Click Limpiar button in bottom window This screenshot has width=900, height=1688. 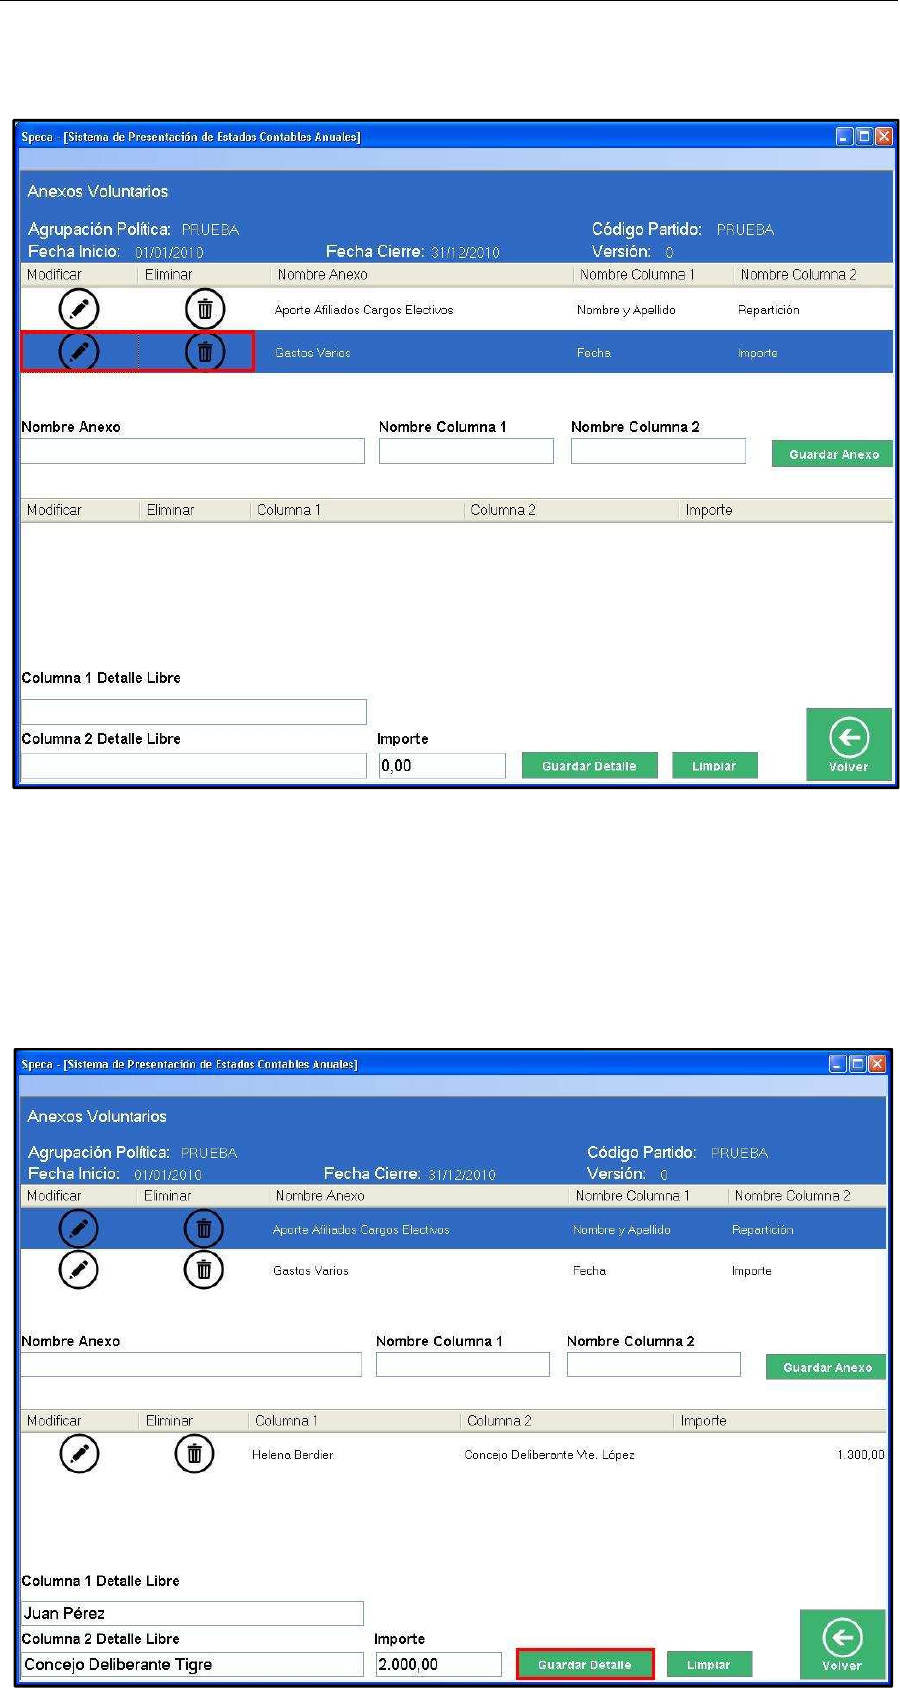coord(709,1665)
